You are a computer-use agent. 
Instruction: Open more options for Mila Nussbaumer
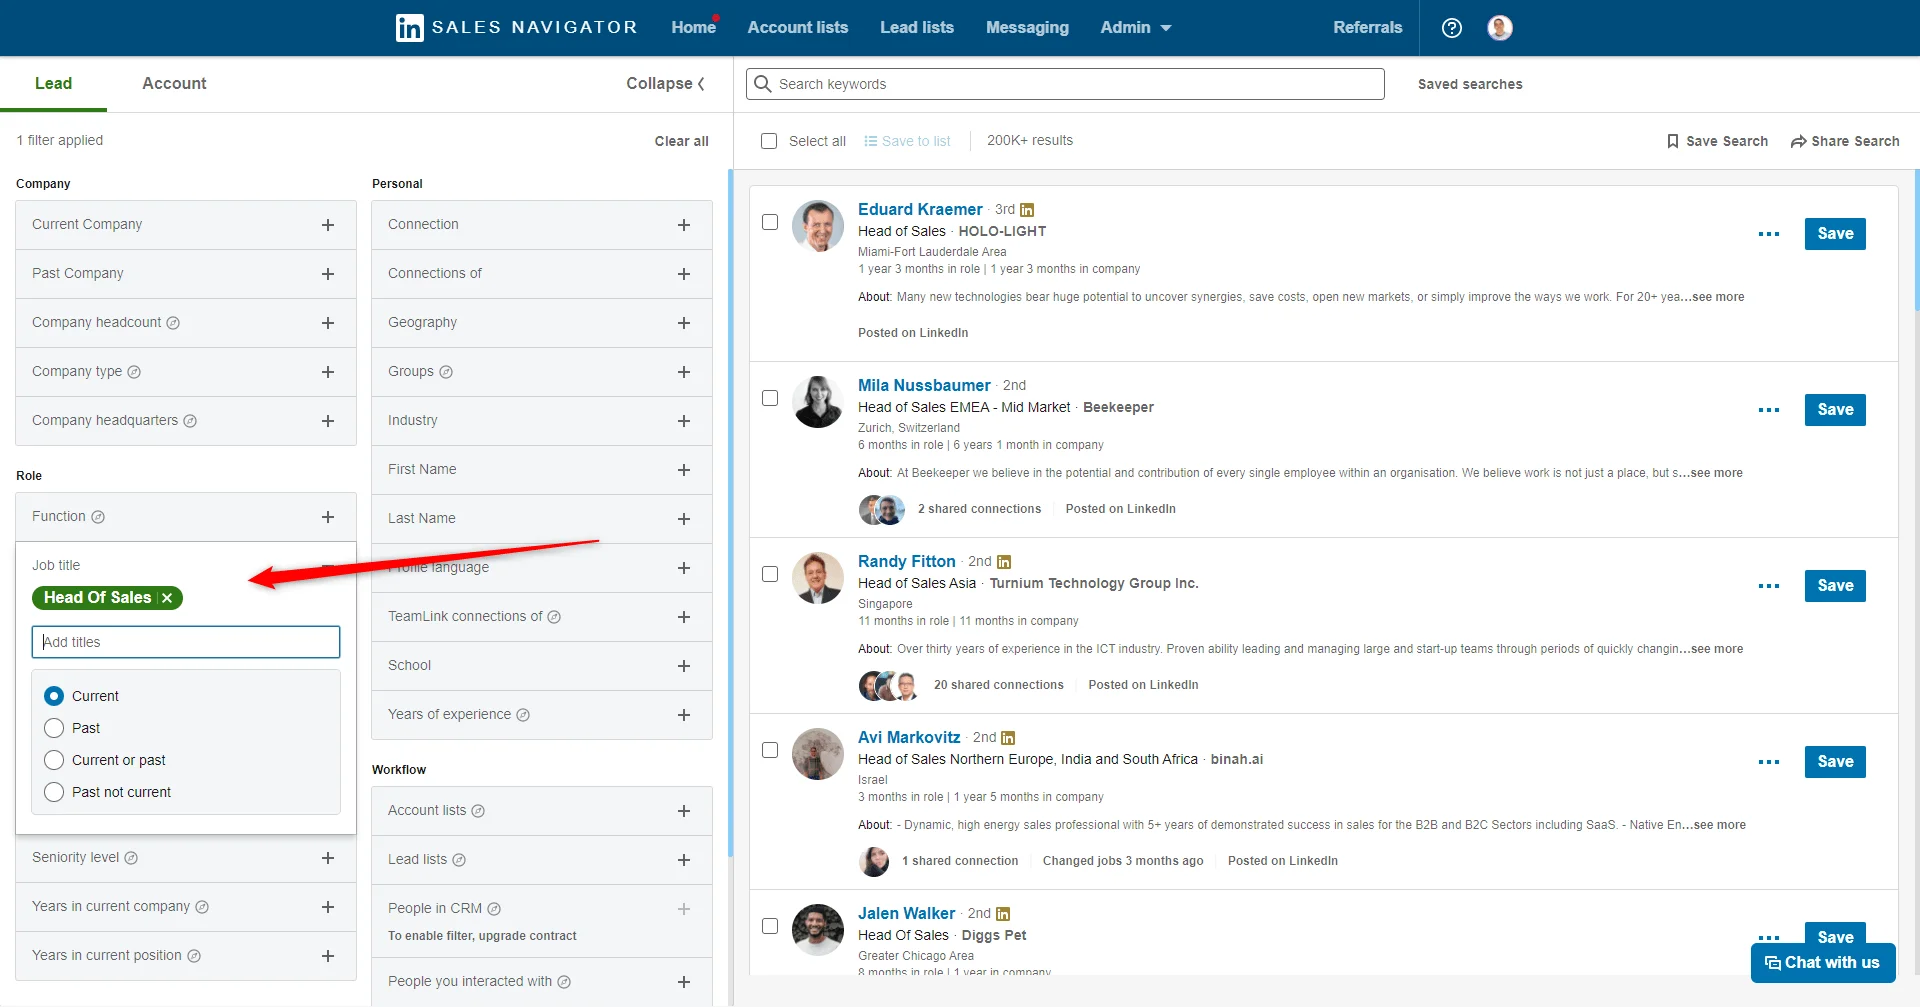pyautogui.click(x=1769, y=410)
